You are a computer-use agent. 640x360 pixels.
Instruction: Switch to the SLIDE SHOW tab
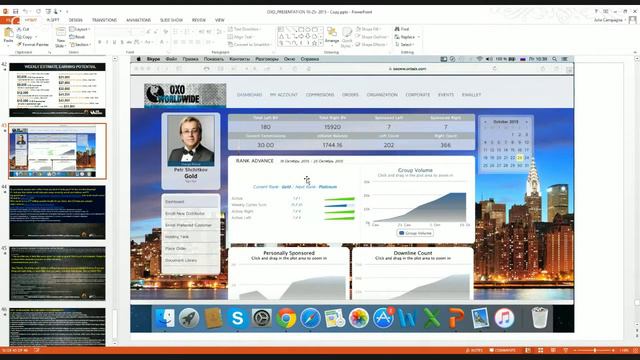[171, 20]
